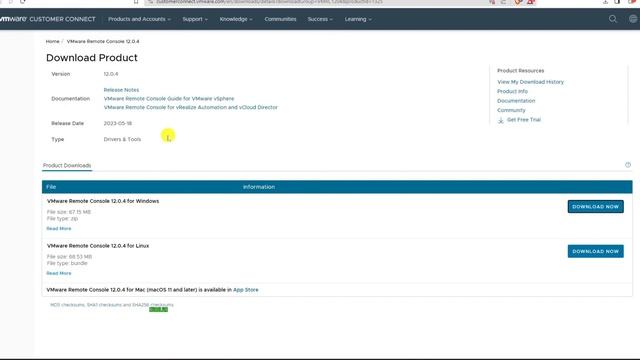Open Remote Console for vRealize Automation link
This screenshot has width=640, height=360.
click(191, 107)
